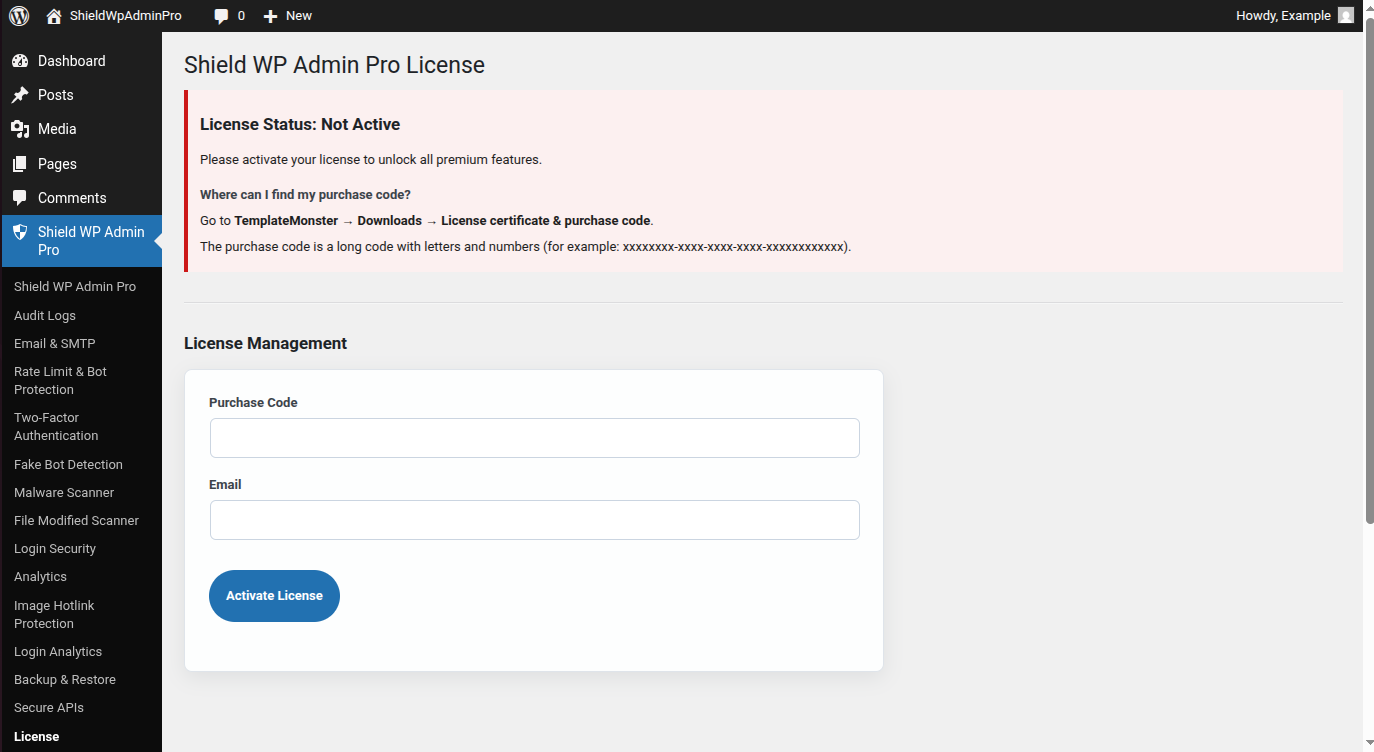
Task: Click the Posts pushpin icon
Action: pos(20,95)
